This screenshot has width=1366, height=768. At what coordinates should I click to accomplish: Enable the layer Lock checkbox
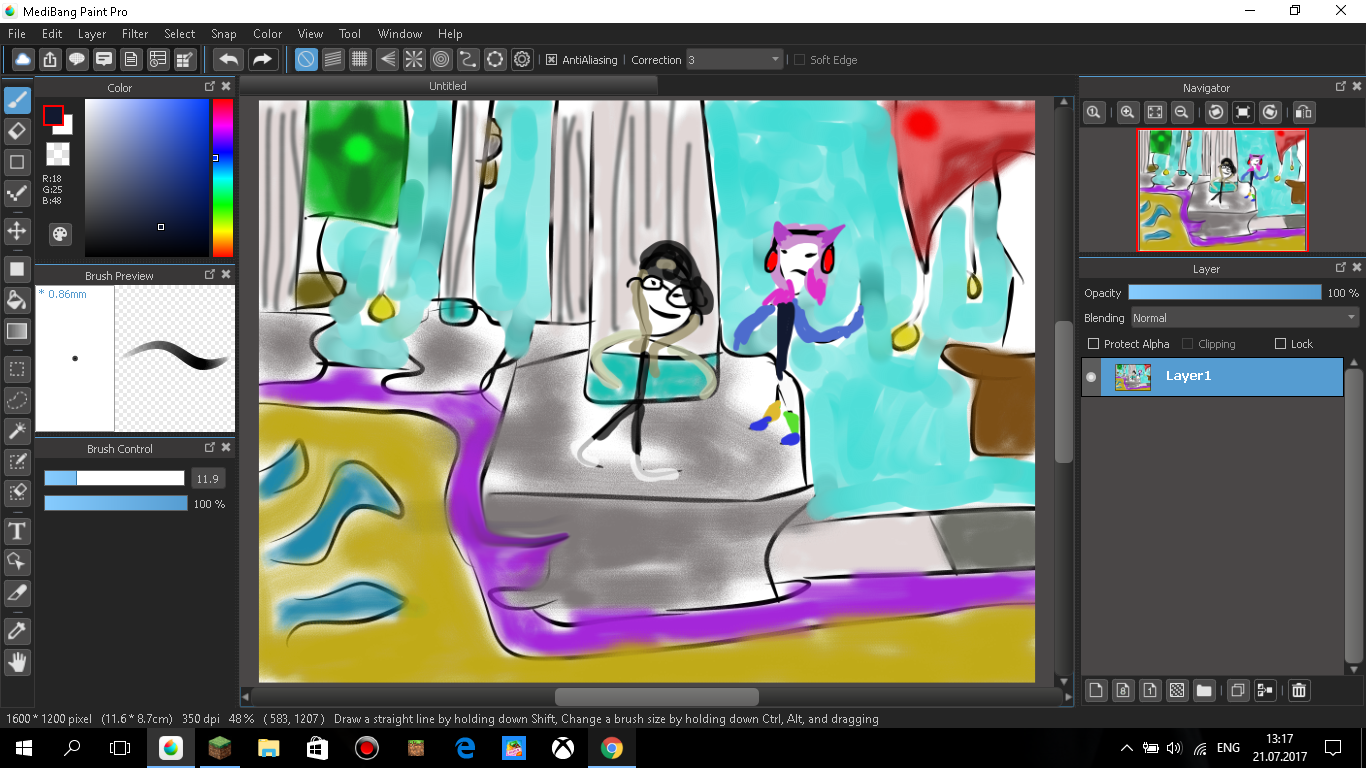1280,344
